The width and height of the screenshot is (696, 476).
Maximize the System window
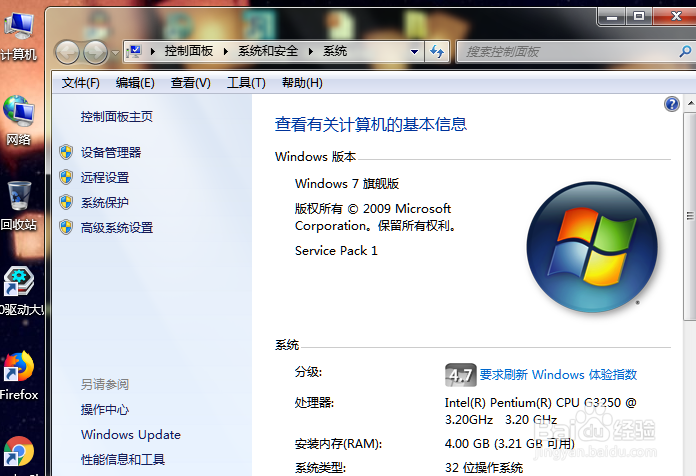coord(639,17)
